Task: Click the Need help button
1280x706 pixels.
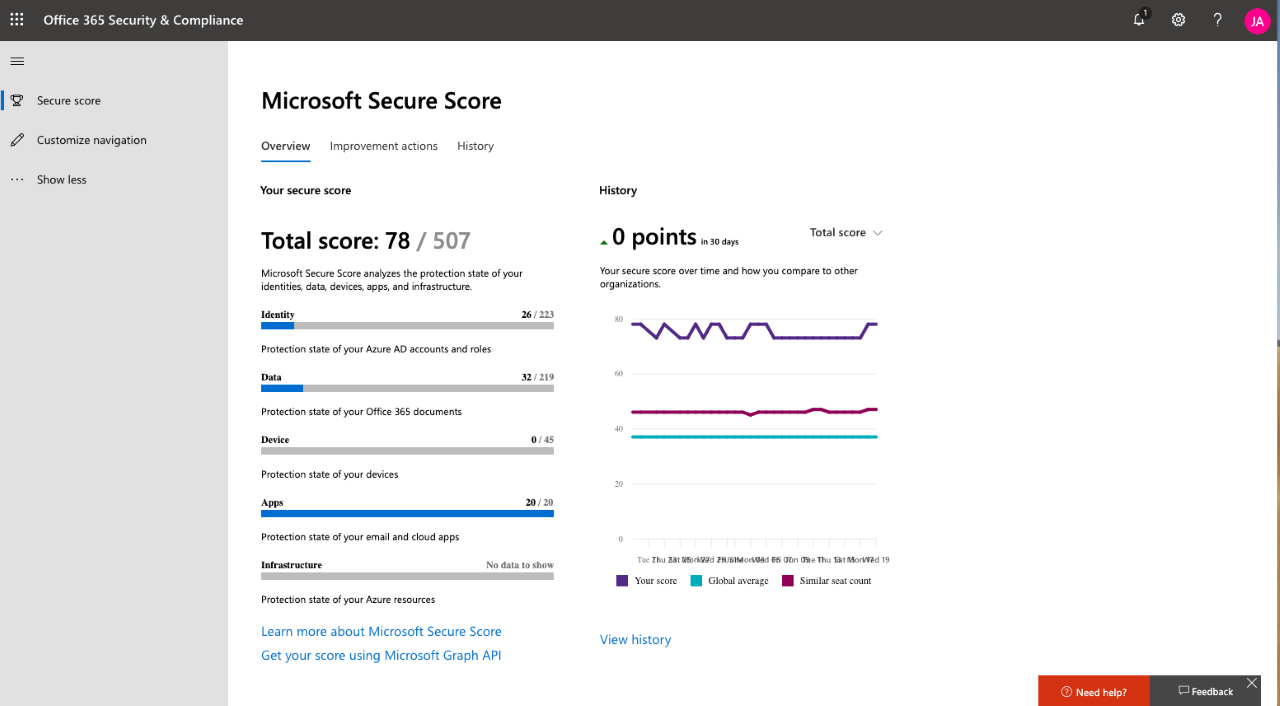Action: click(1093, 690)
